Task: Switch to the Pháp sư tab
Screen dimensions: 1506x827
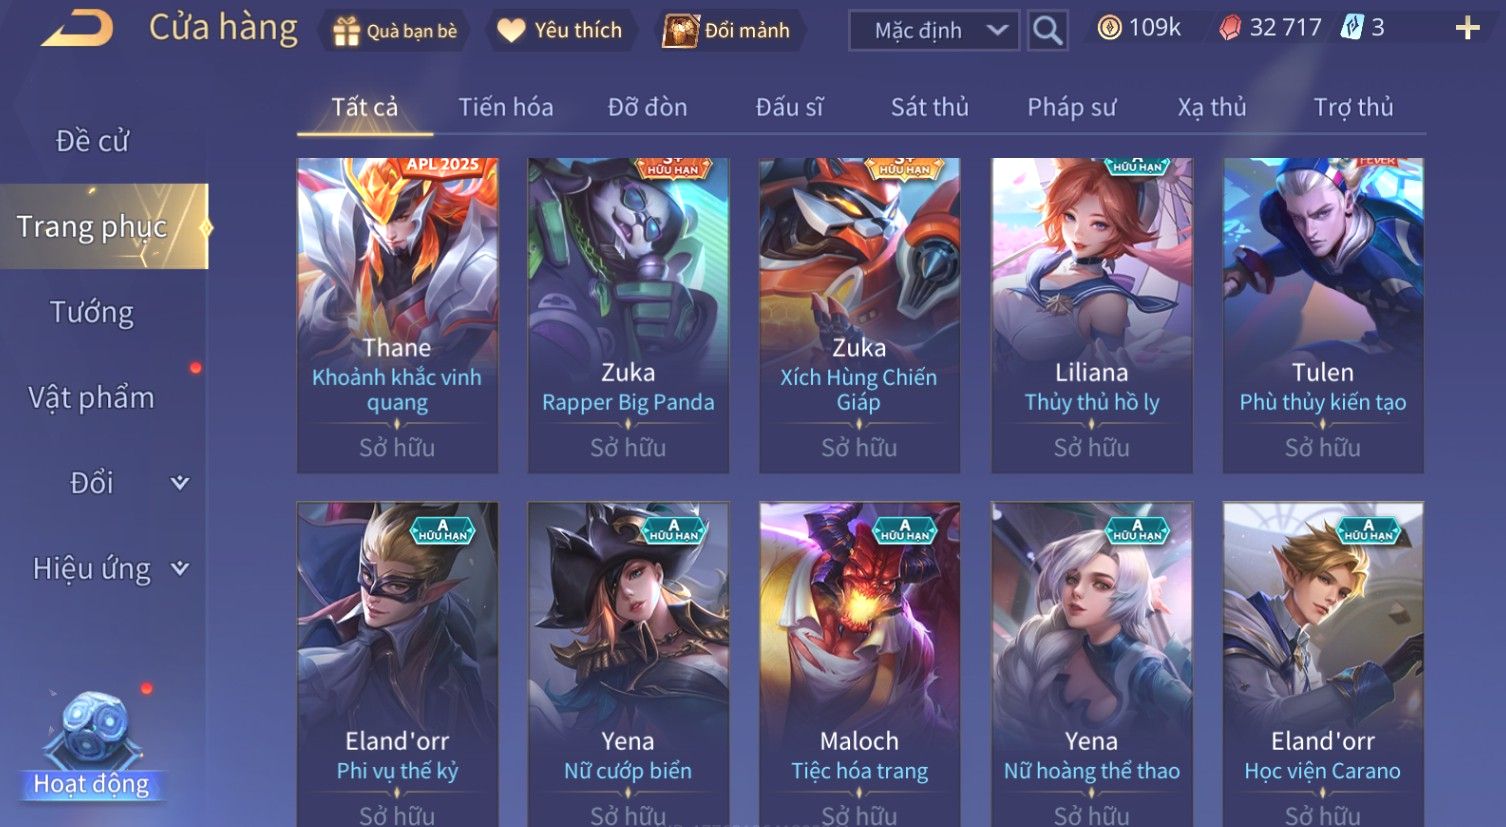Action: (1071, 107)
